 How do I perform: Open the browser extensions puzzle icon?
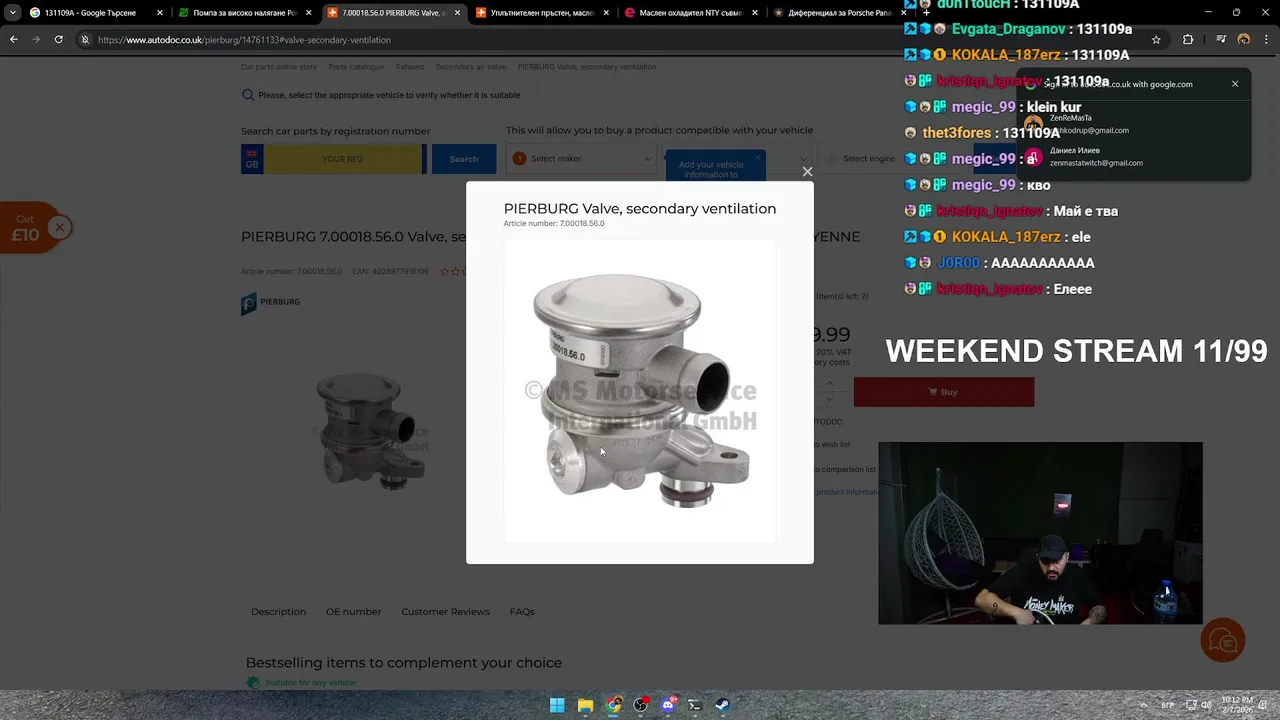pos(1188,39)
